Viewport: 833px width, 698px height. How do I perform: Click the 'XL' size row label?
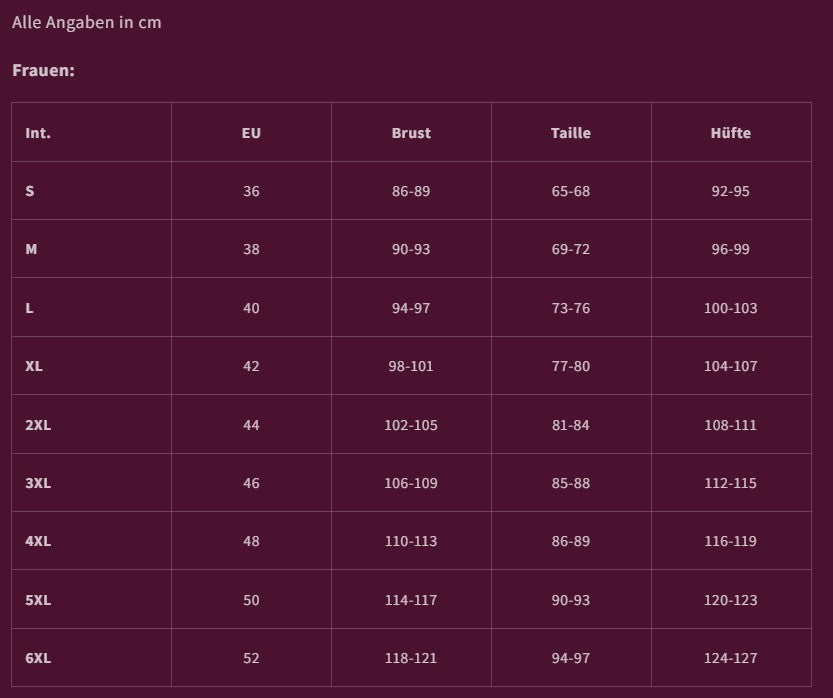tap(34, 366)
